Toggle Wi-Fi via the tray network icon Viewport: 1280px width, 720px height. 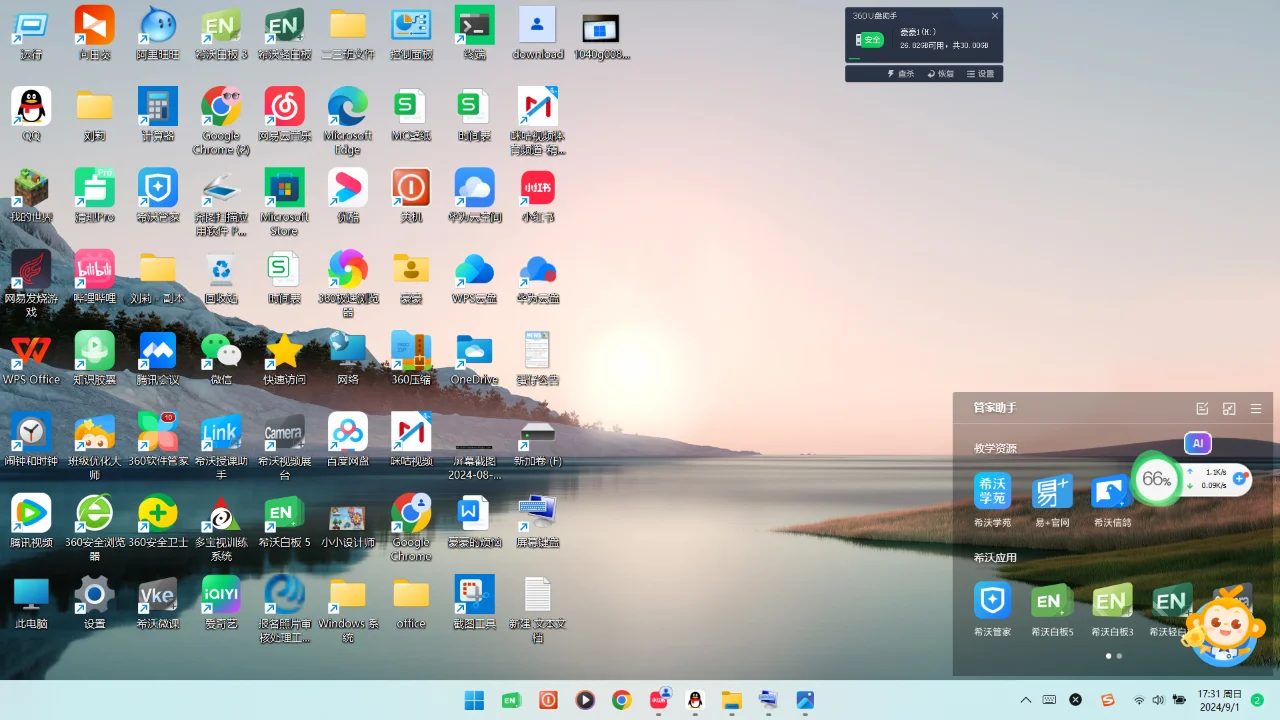1138,699
